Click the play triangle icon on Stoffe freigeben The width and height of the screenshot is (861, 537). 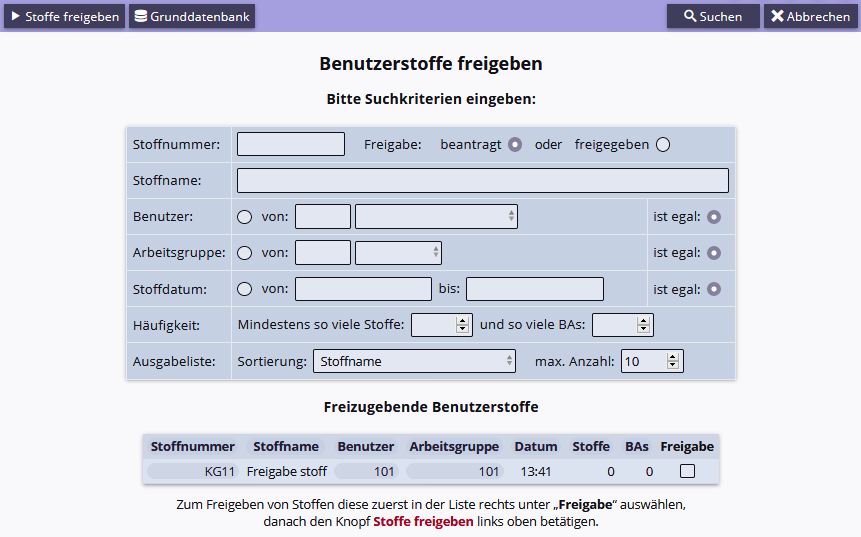(15, 16)
